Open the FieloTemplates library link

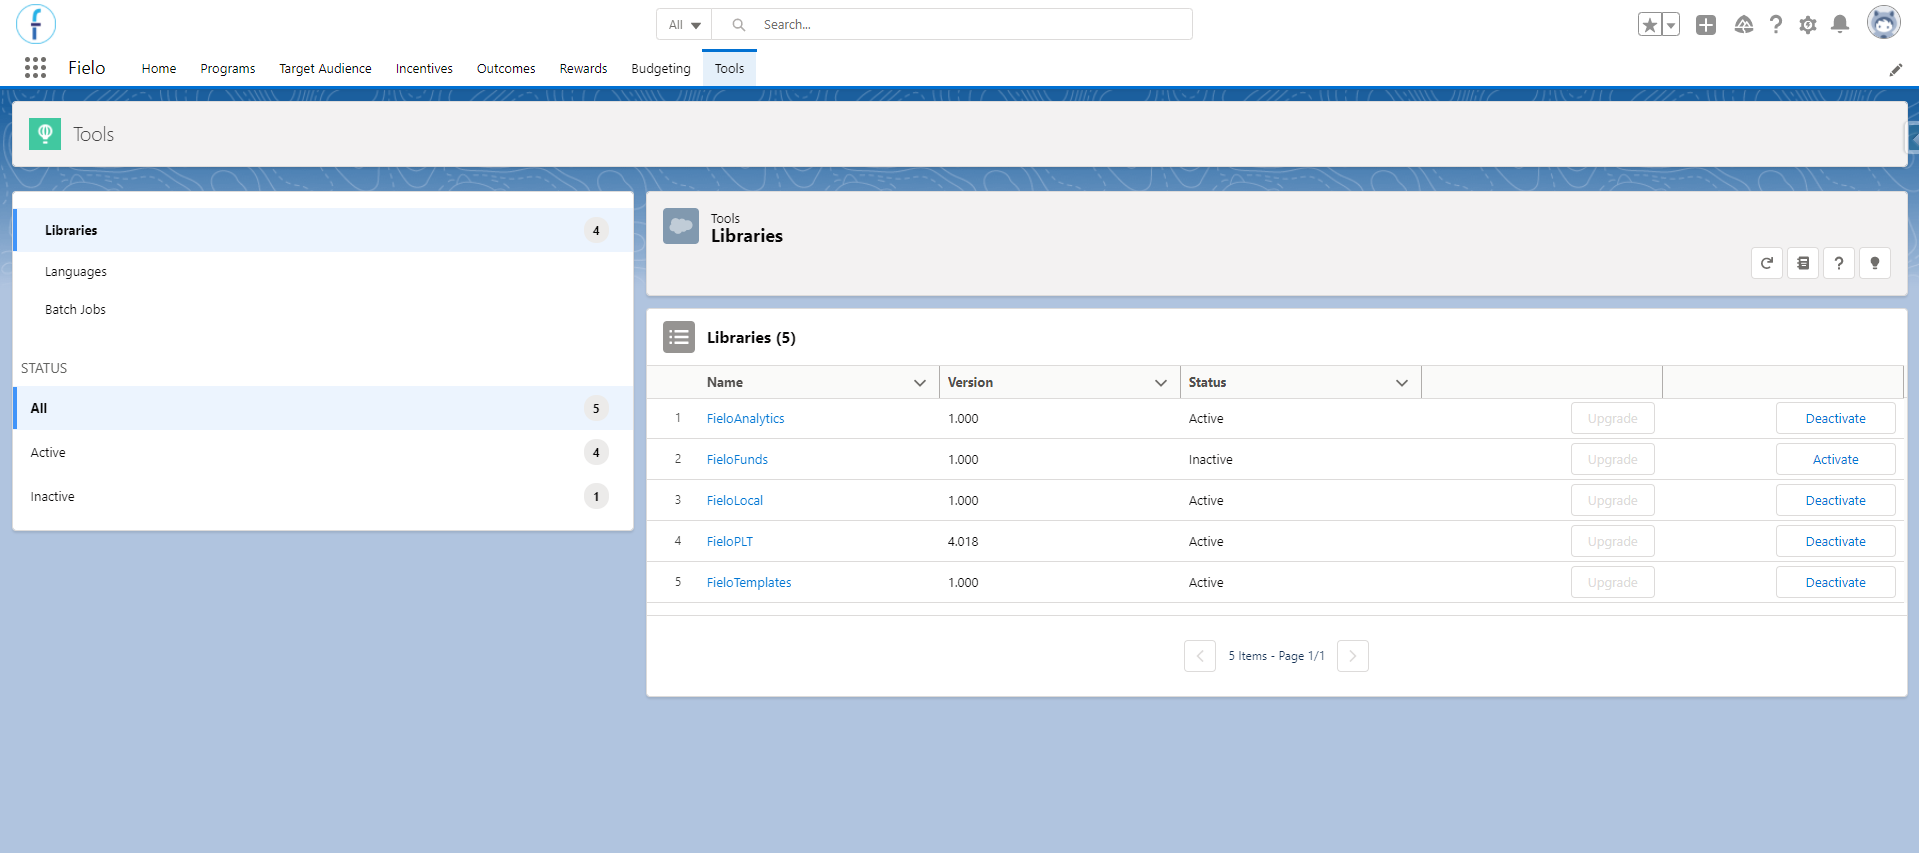tap(749, 583)
